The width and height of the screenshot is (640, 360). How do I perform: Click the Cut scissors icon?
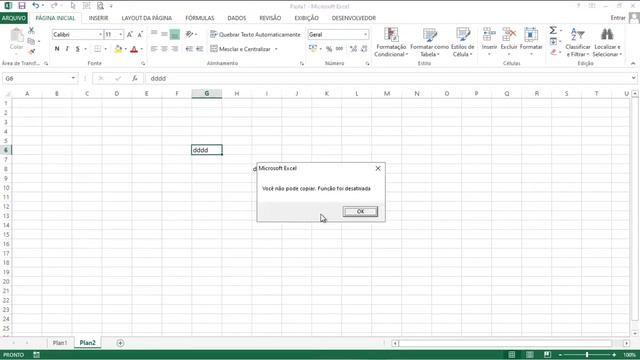31,31
